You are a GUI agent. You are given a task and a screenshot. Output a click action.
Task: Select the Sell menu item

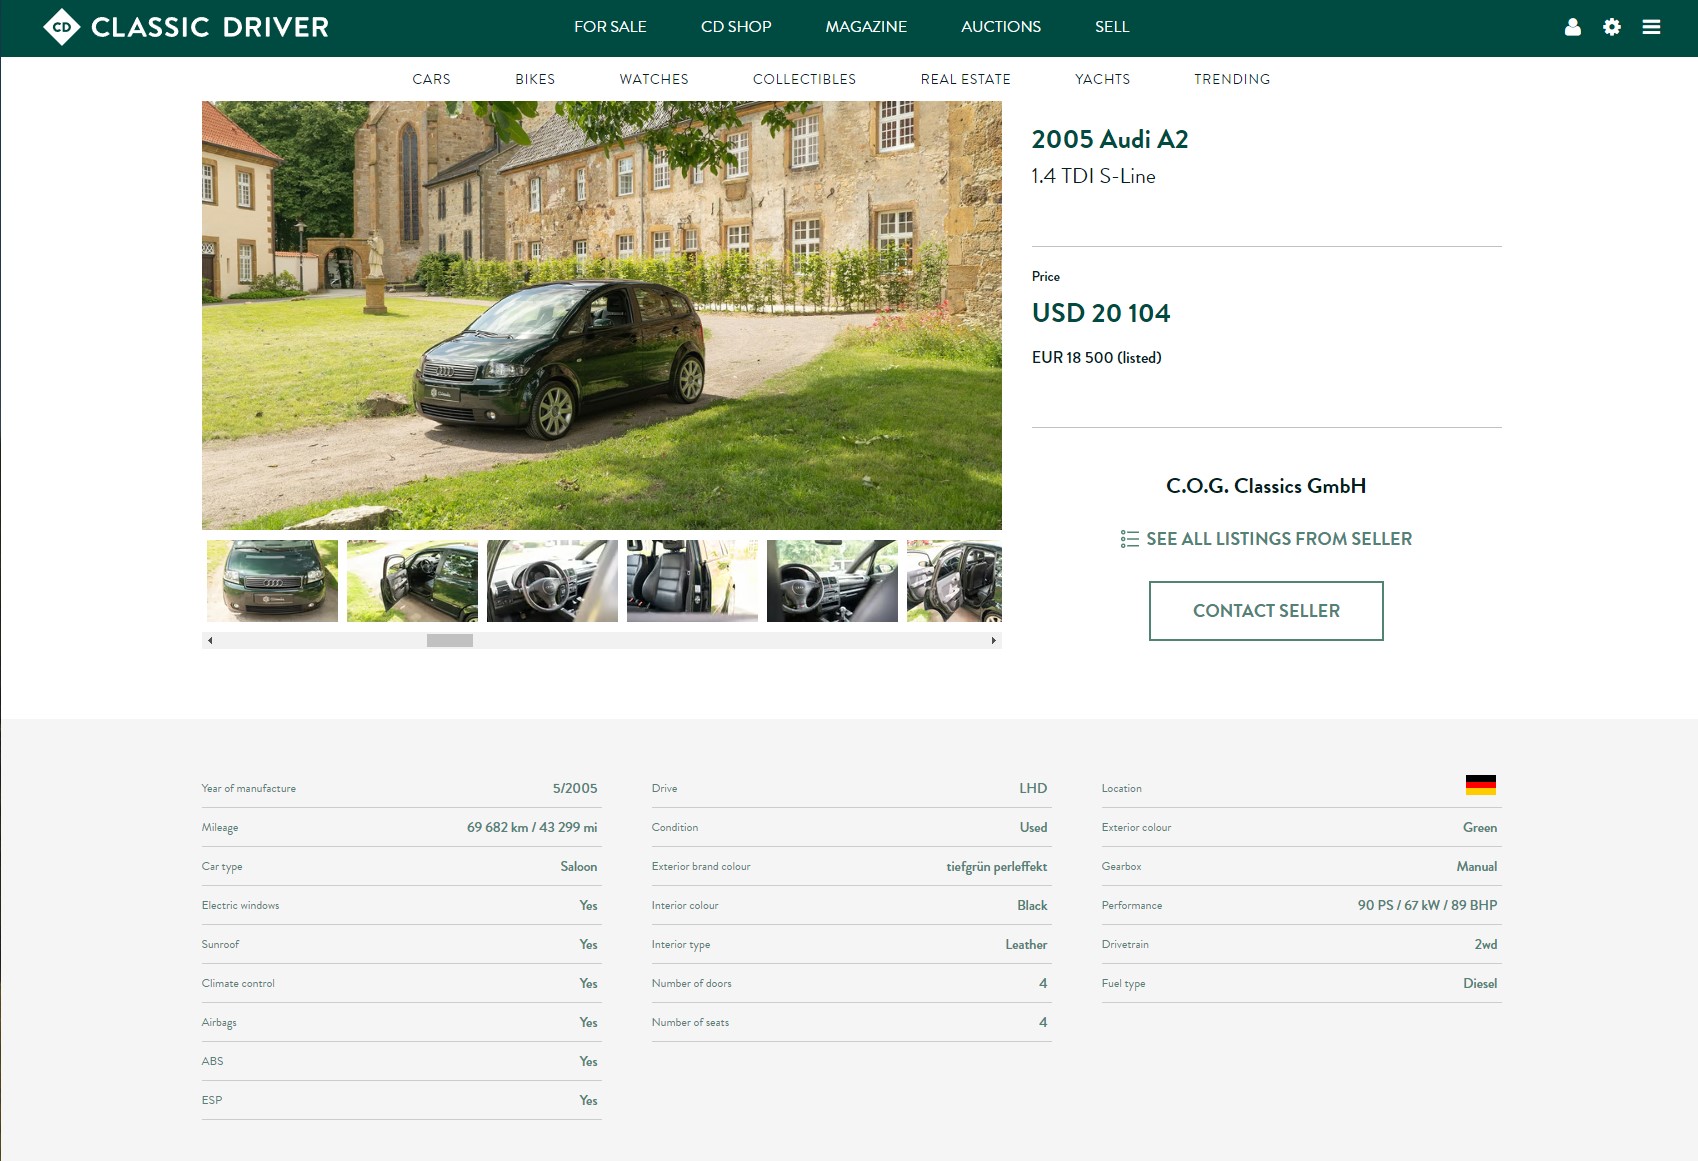click(x=1112, y=27)
